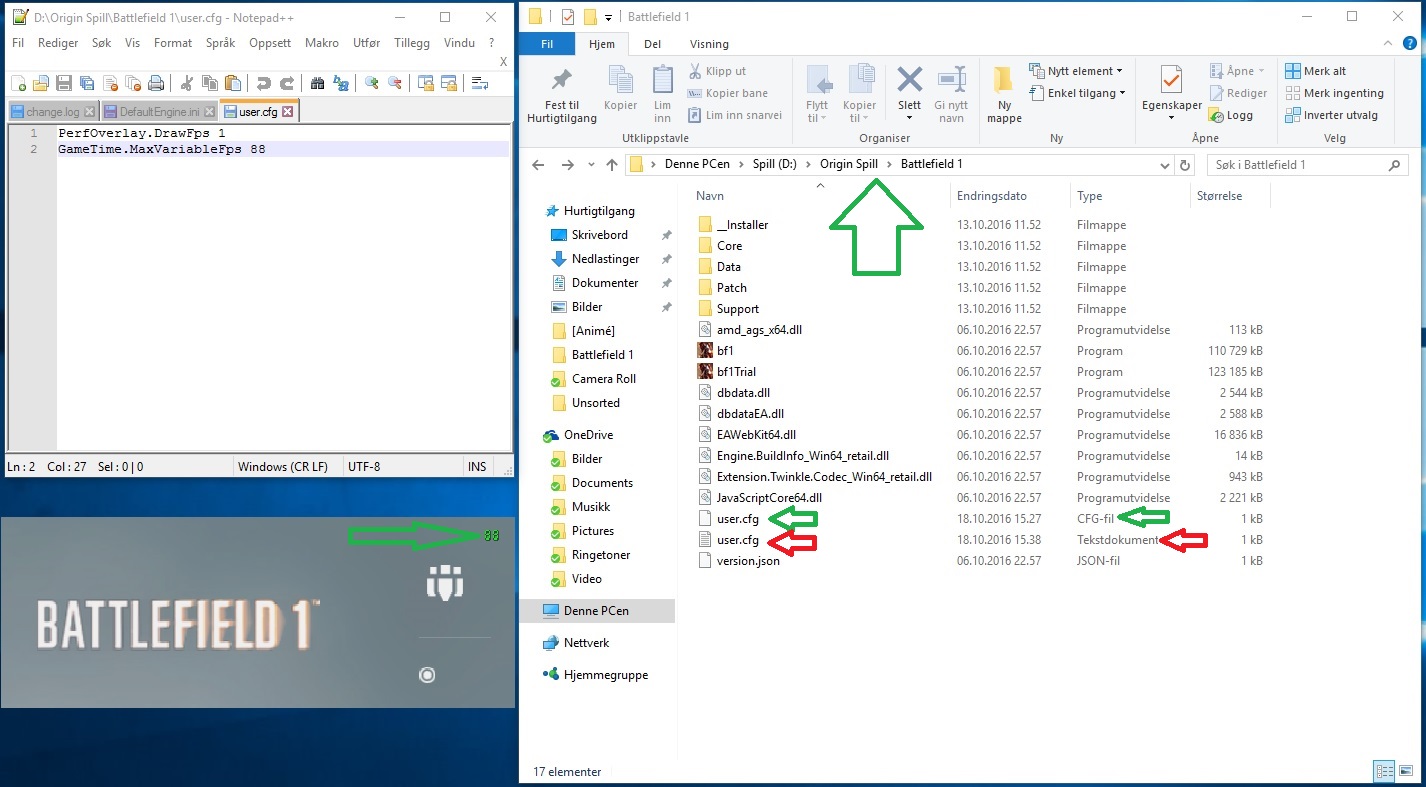Image resolution: width=1426 pixels, height=787 pixels.
Task: Open Quick Access Toolbar customize dropdown
Action: [x=608, y=17]
